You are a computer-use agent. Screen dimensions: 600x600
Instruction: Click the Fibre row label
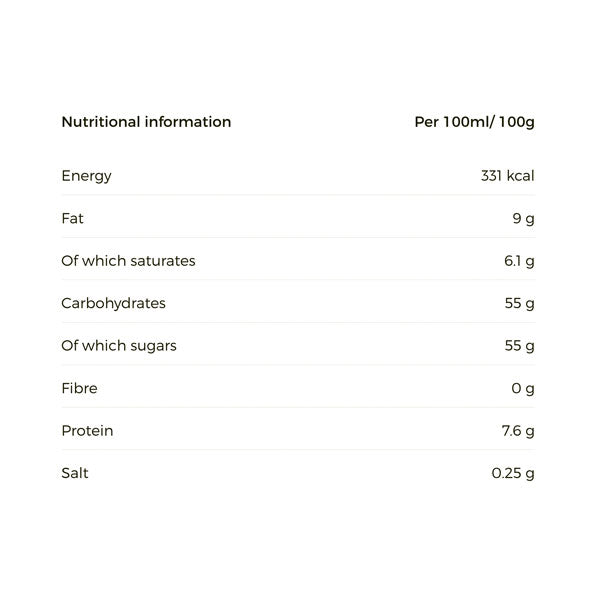tap(79, 388)
